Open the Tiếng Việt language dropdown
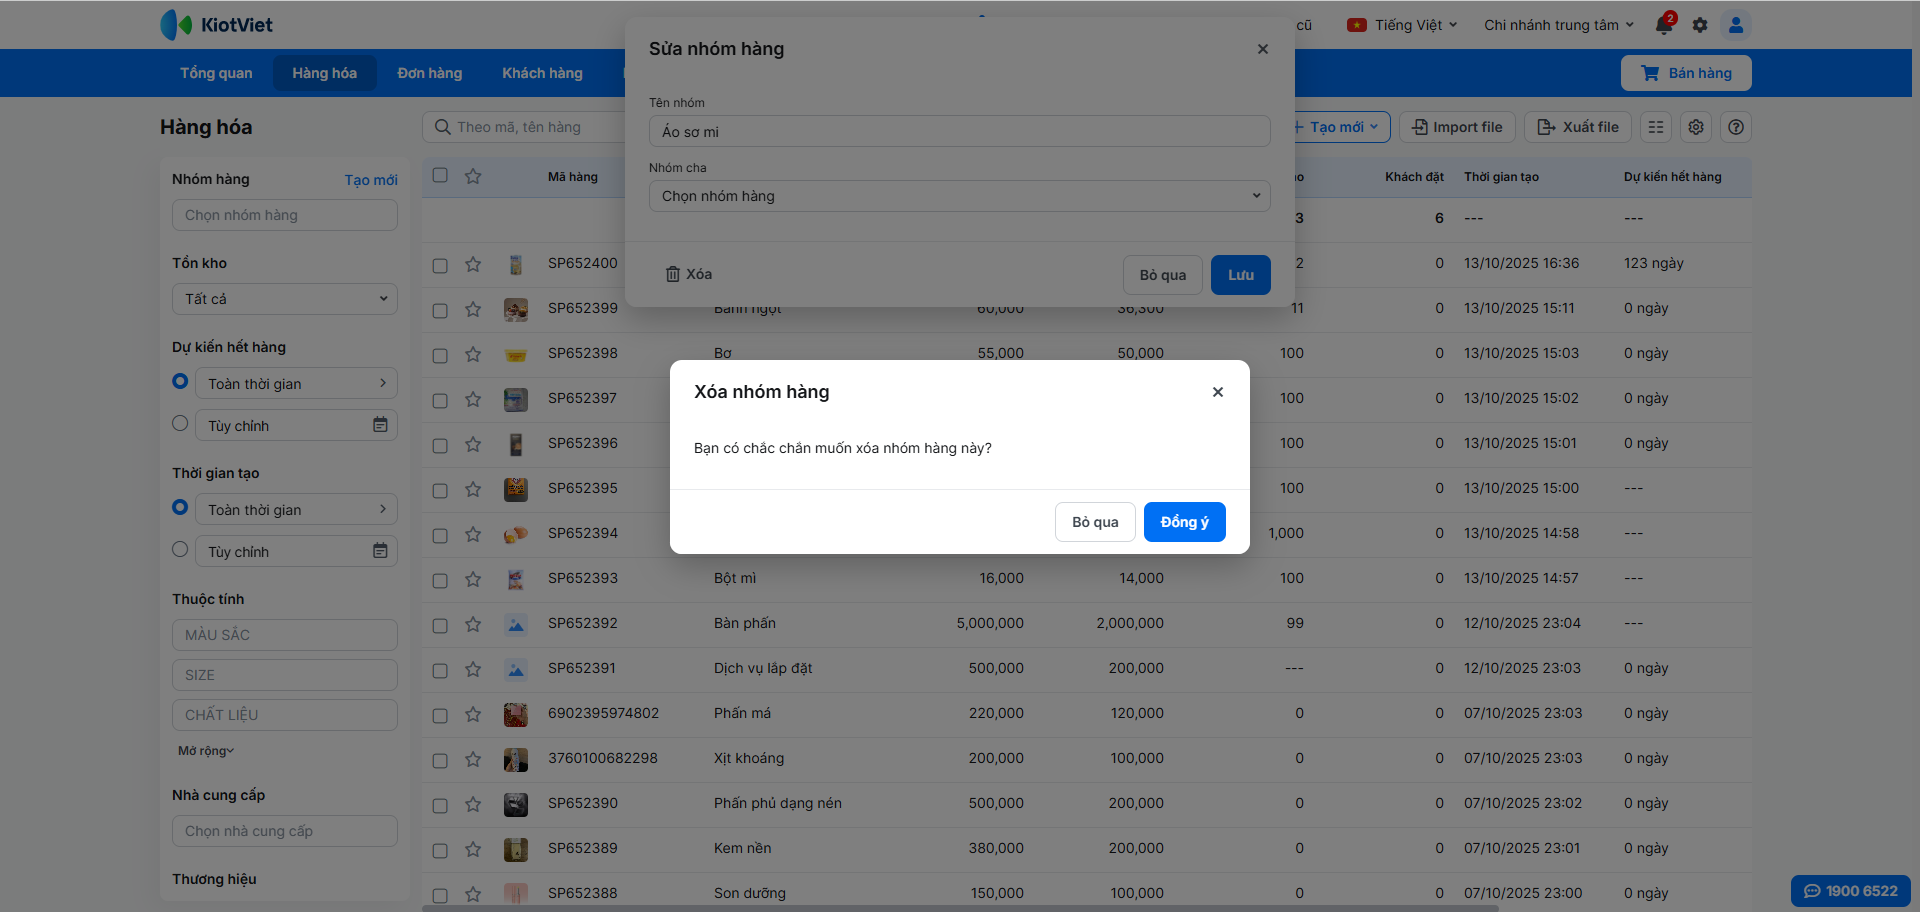The width and height of the screenshot is (1920, 912). click(1402, 25)
